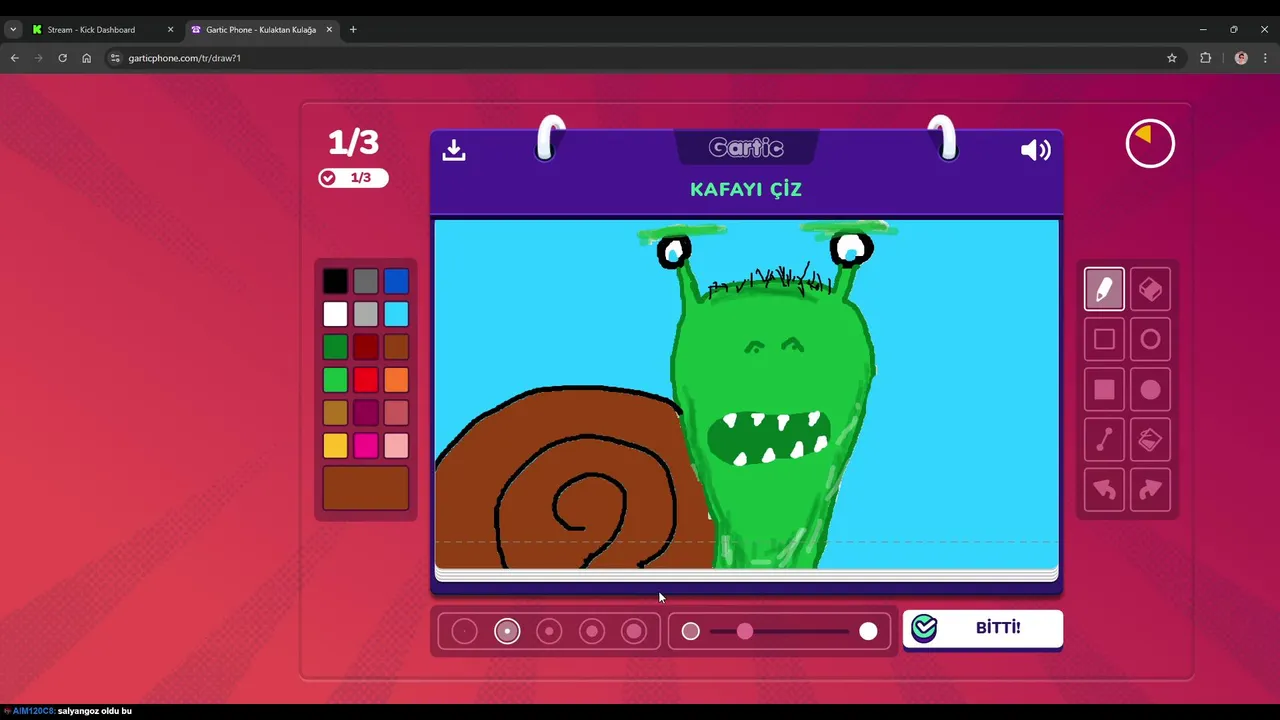
Task: Pick the bright green color swatch
Action: (335, 380)
